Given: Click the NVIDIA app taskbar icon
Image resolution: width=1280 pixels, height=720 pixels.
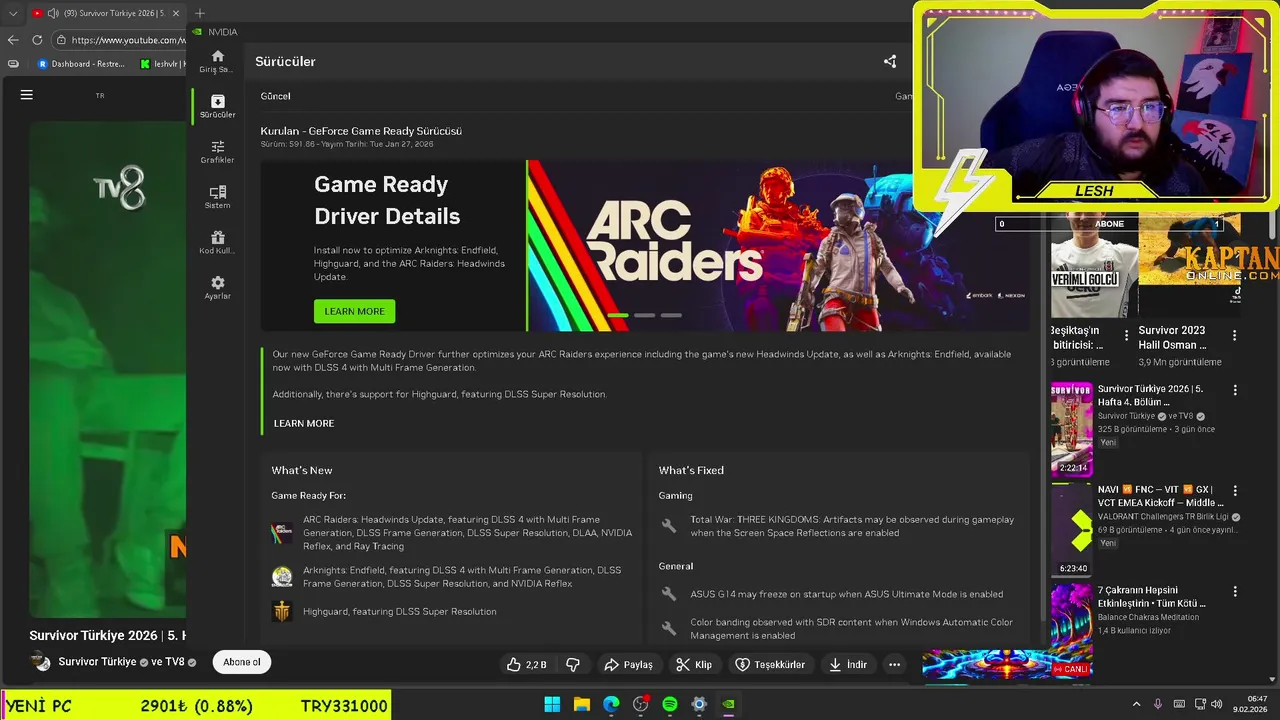Looking at the screenshot, I should pyautogui.click(x=729, y=705).
